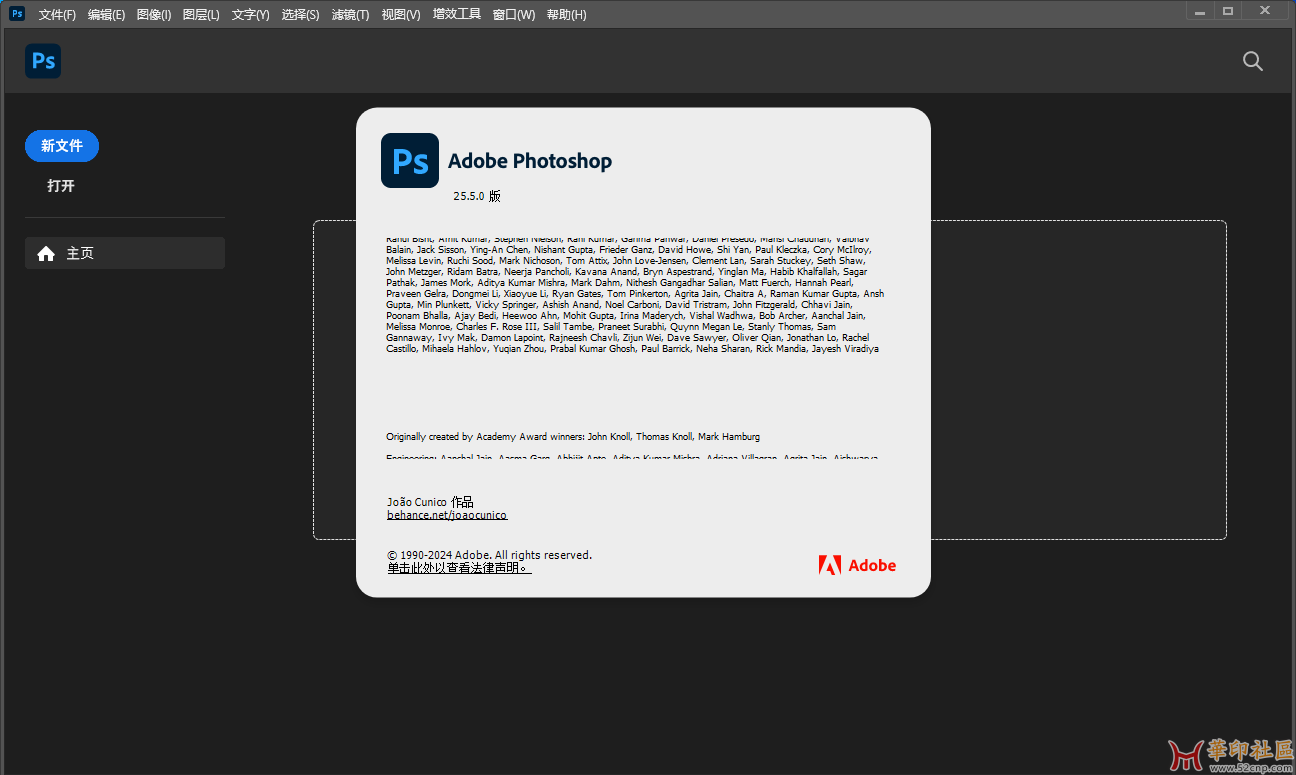
Task: Click the credits line starting 'Castillo, Mihaela Hahlov'
Action: (633, 349)
